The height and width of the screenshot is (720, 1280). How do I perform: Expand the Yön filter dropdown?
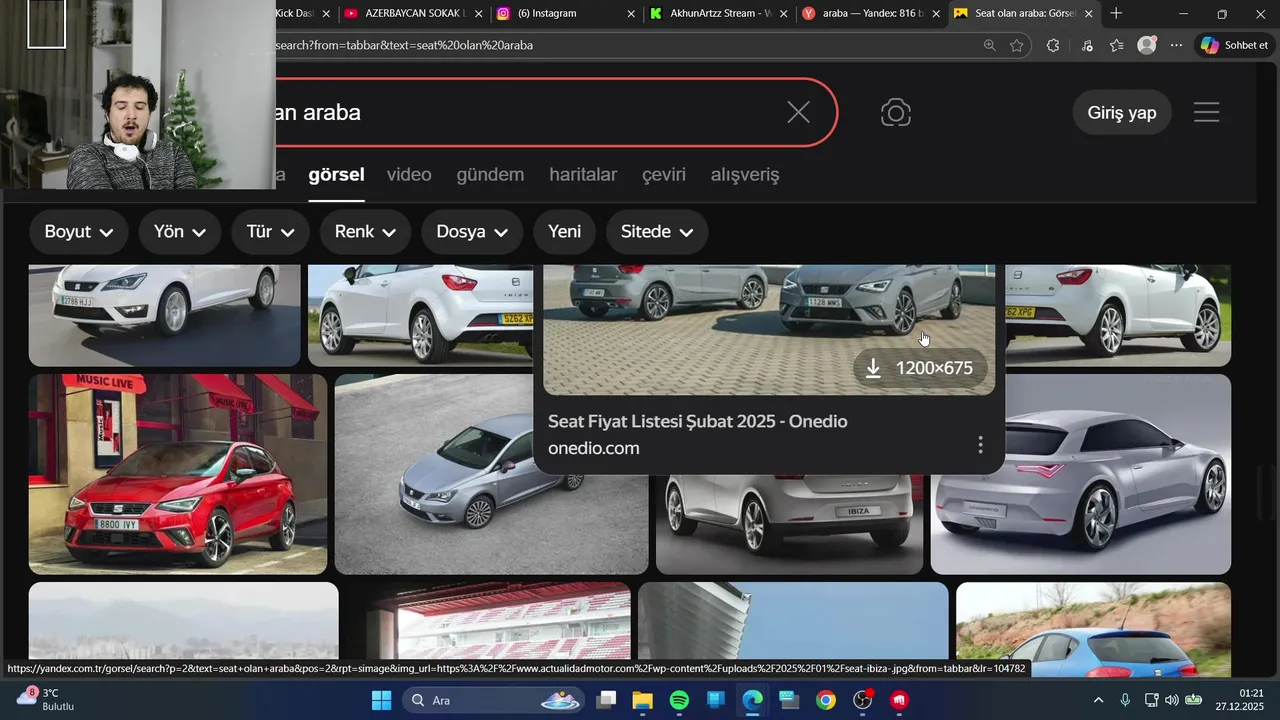(180, 232)
